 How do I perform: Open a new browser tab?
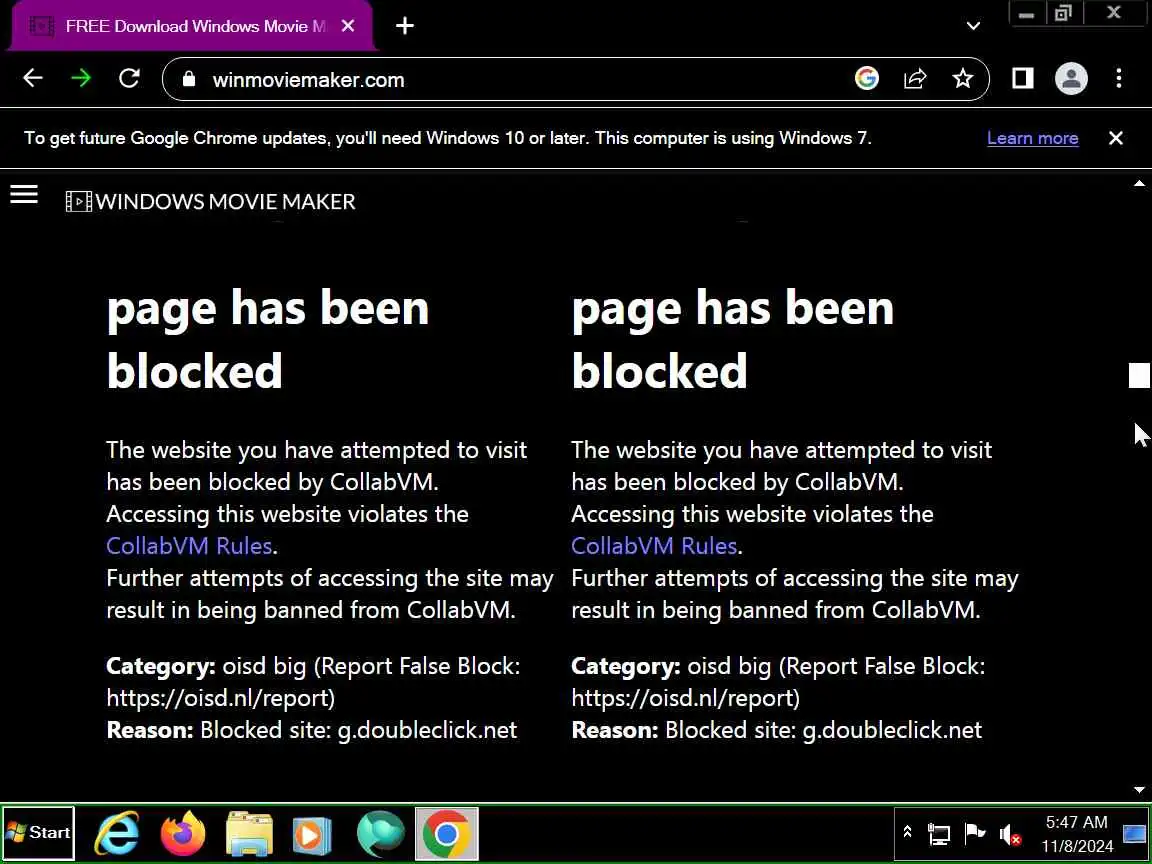(x=405, y=26)
